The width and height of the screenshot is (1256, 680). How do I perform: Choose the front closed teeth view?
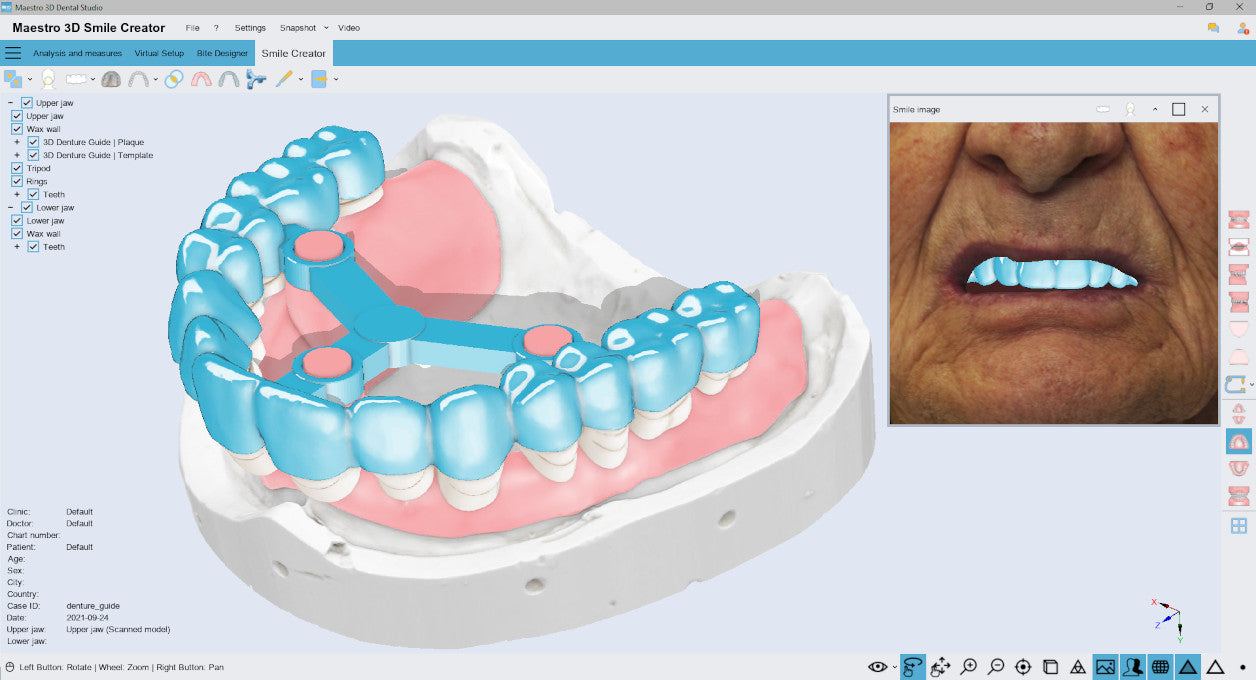click(x=1238, y=220)
